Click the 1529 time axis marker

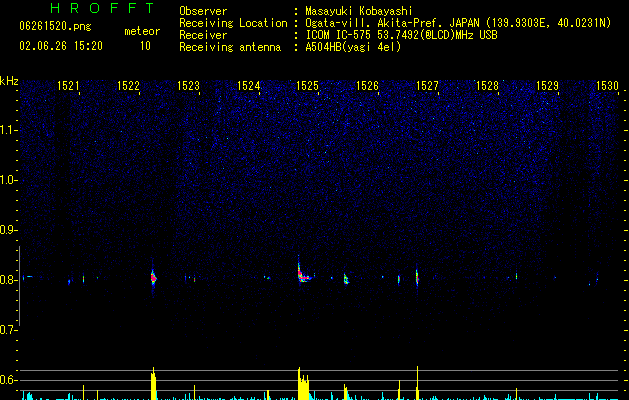coord(547,86)
